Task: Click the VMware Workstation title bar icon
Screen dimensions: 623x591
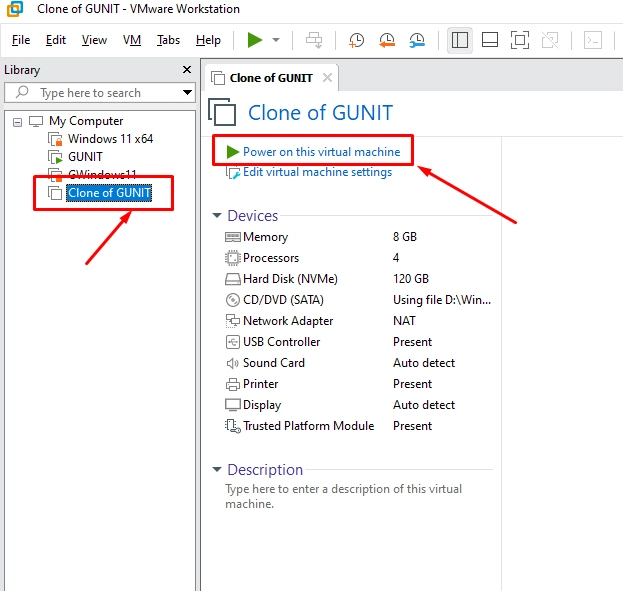Action: [15, 9]
